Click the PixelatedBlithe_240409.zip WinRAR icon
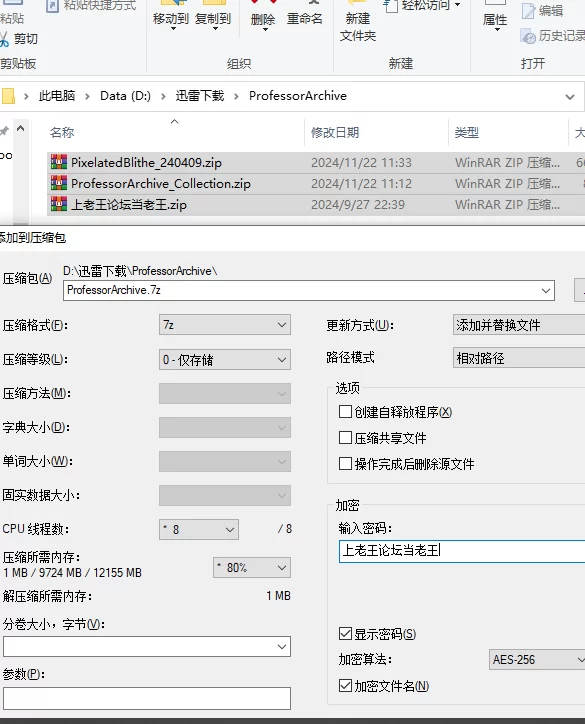 coord(59,162)
